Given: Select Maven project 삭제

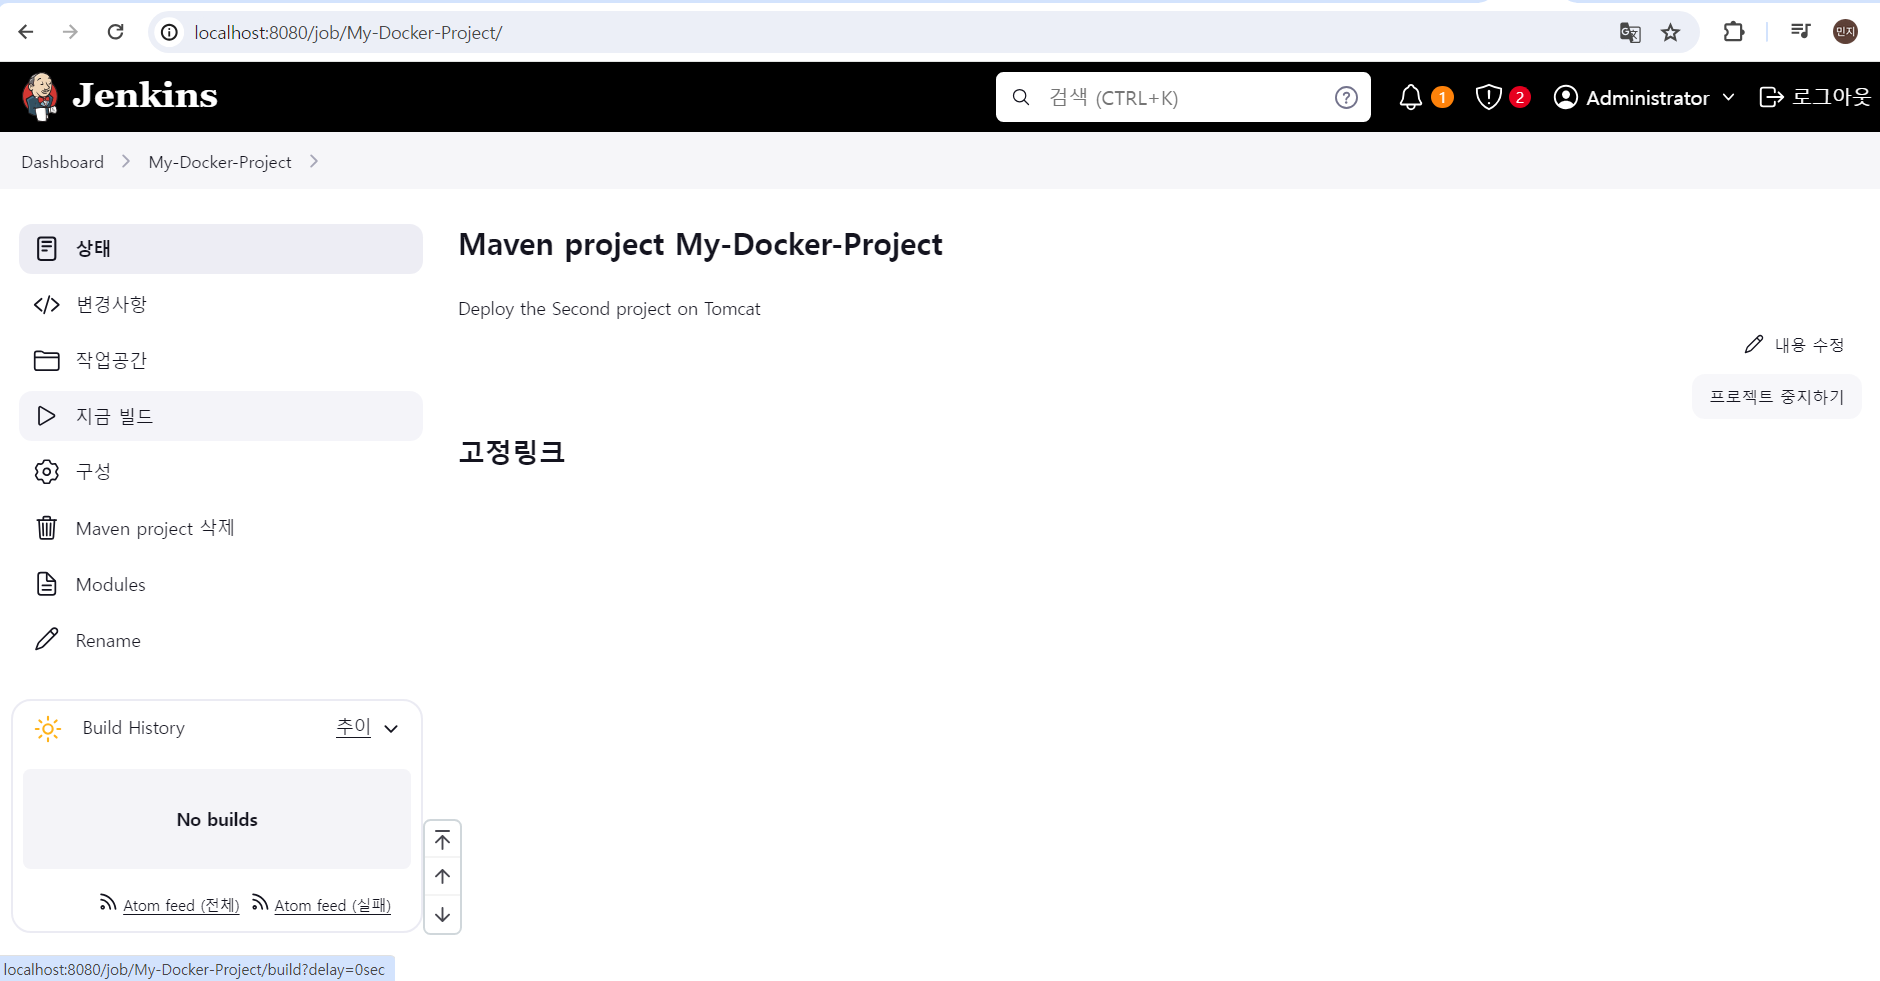Looking at the screenshot, I should (221, 528).
